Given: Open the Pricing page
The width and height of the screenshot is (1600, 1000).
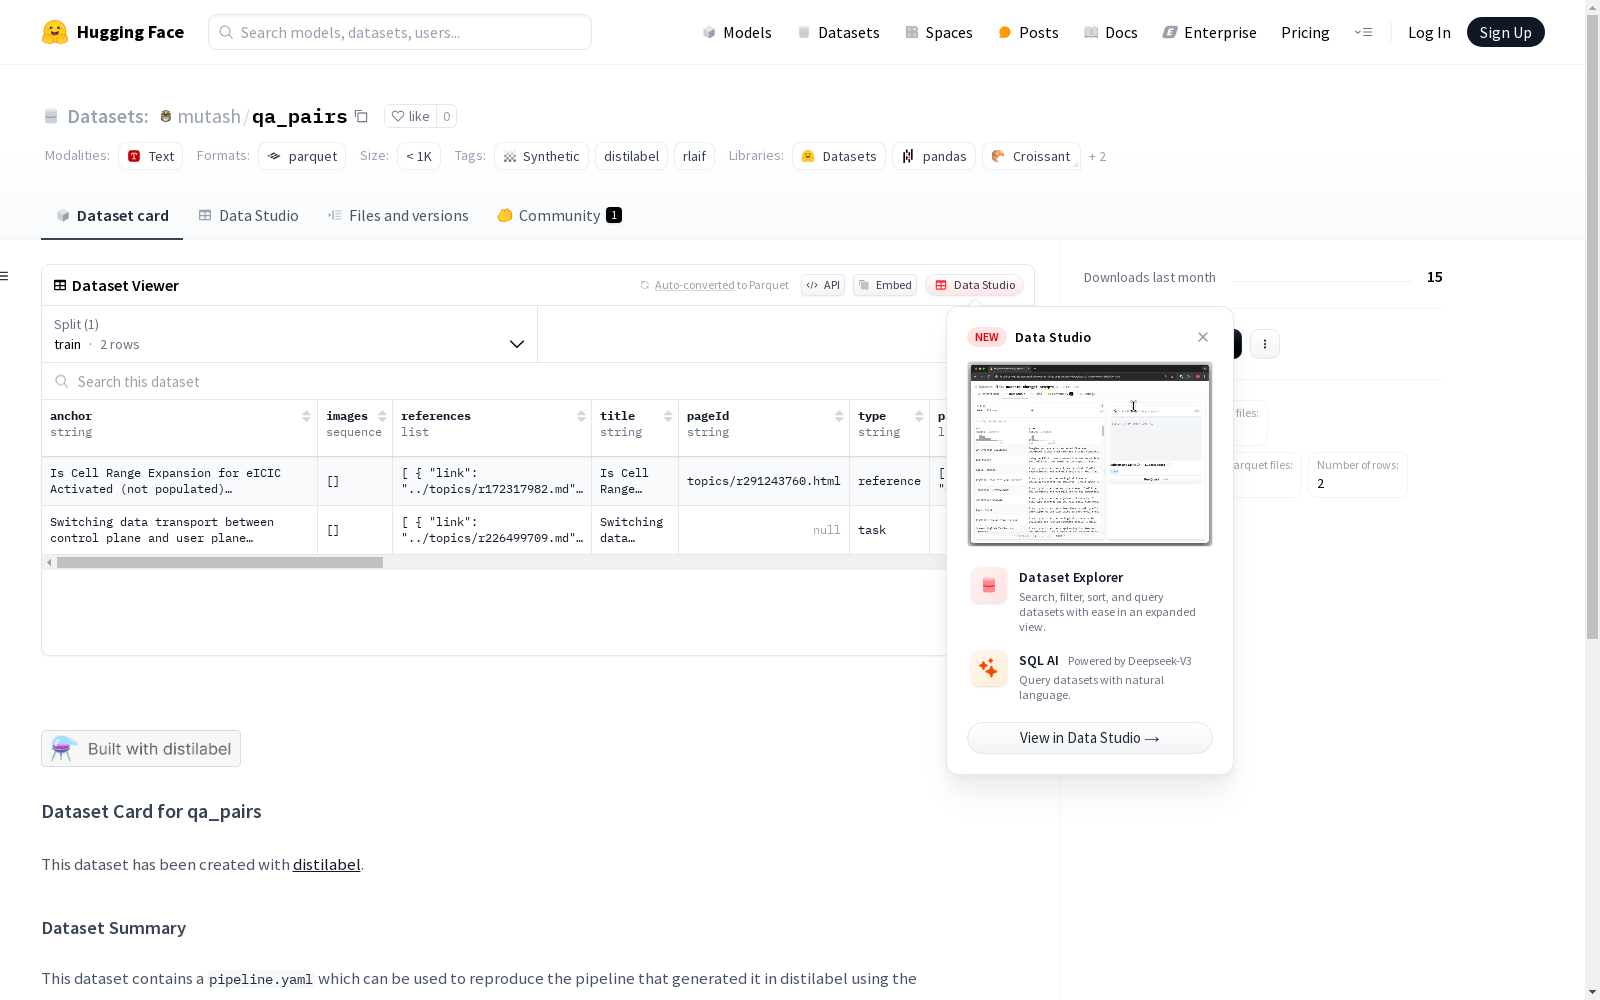Looking at the screenshot, I should pos(1305,32).
